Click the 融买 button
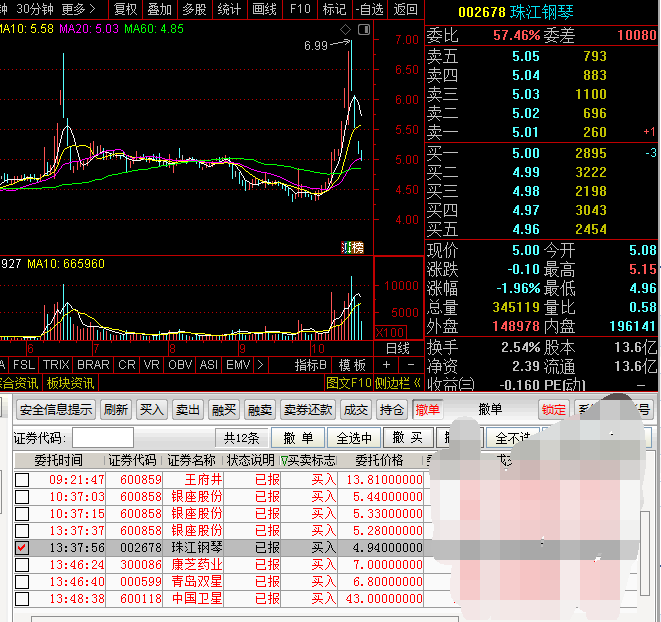661x622 pixels. coord(223,409)
